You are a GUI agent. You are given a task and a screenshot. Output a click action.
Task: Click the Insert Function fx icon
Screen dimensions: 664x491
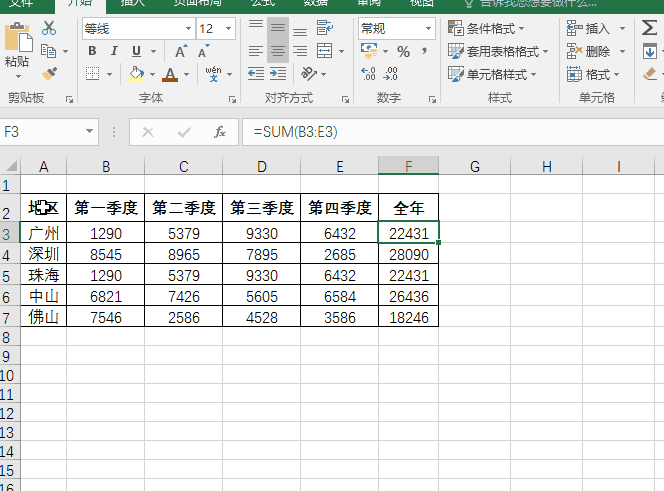220,132
